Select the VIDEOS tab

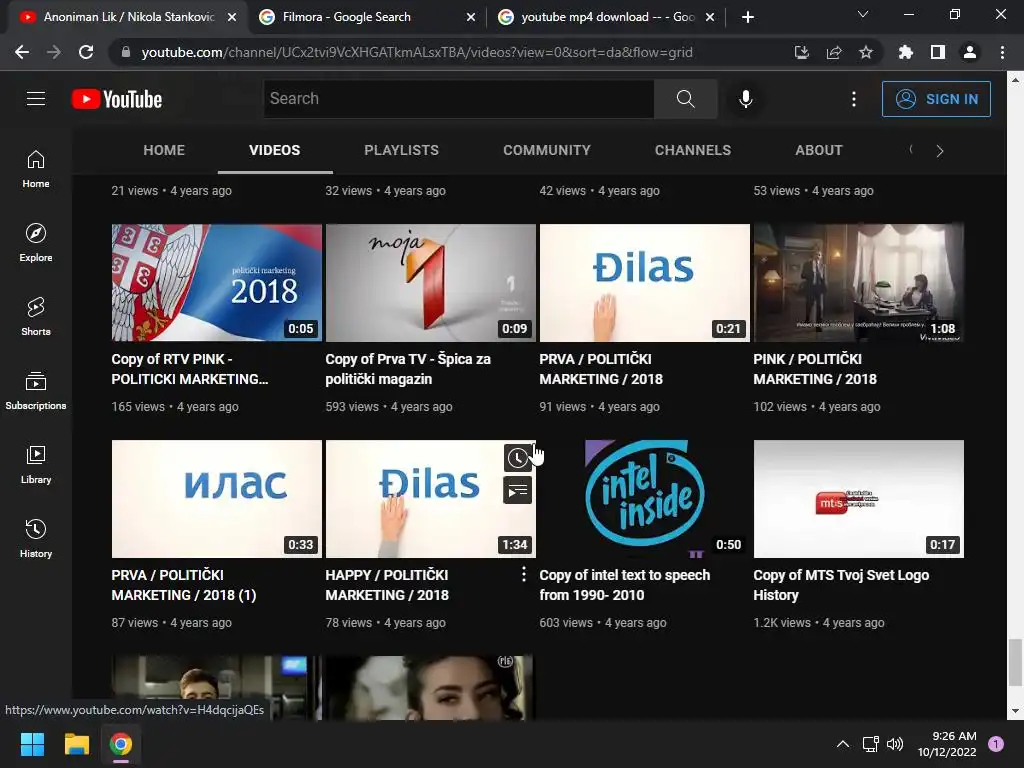274,150
